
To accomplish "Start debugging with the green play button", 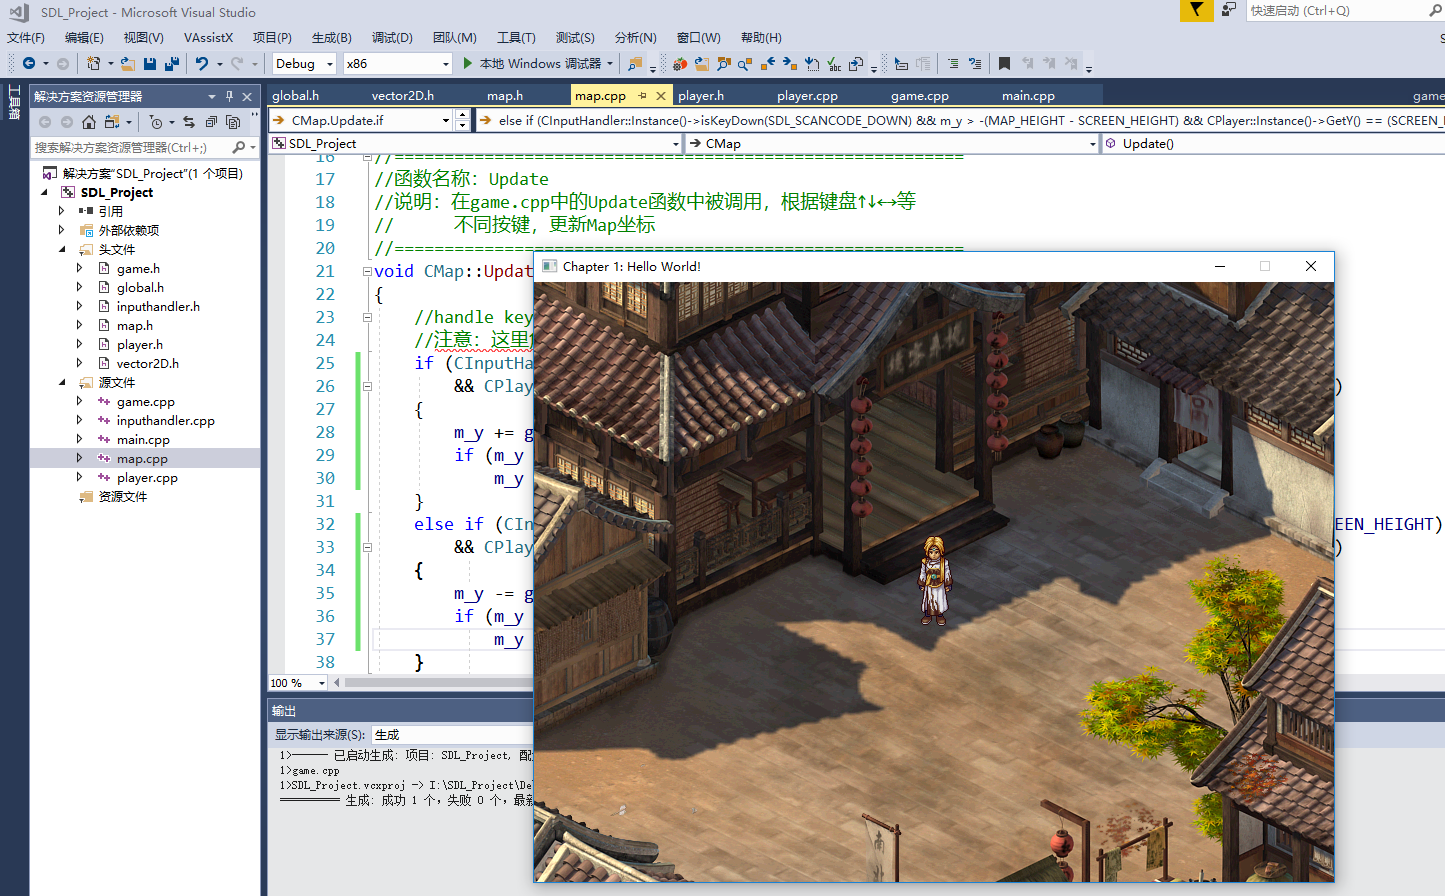I will [x=467, y=64].
